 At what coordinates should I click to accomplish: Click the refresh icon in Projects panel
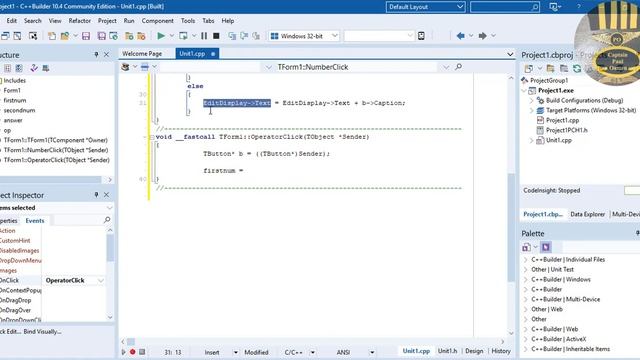(577, 69)
